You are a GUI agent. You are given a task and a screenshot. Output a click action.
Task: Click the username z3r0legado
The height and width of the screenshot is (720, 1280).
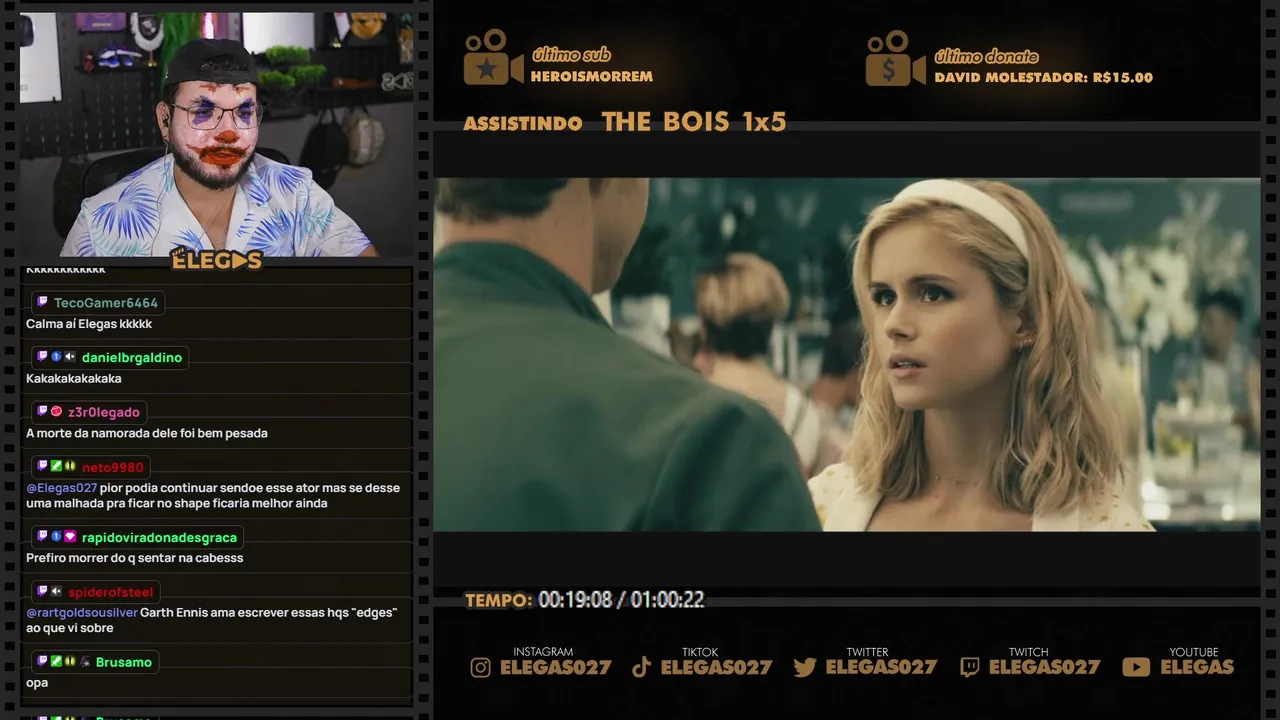104,413
